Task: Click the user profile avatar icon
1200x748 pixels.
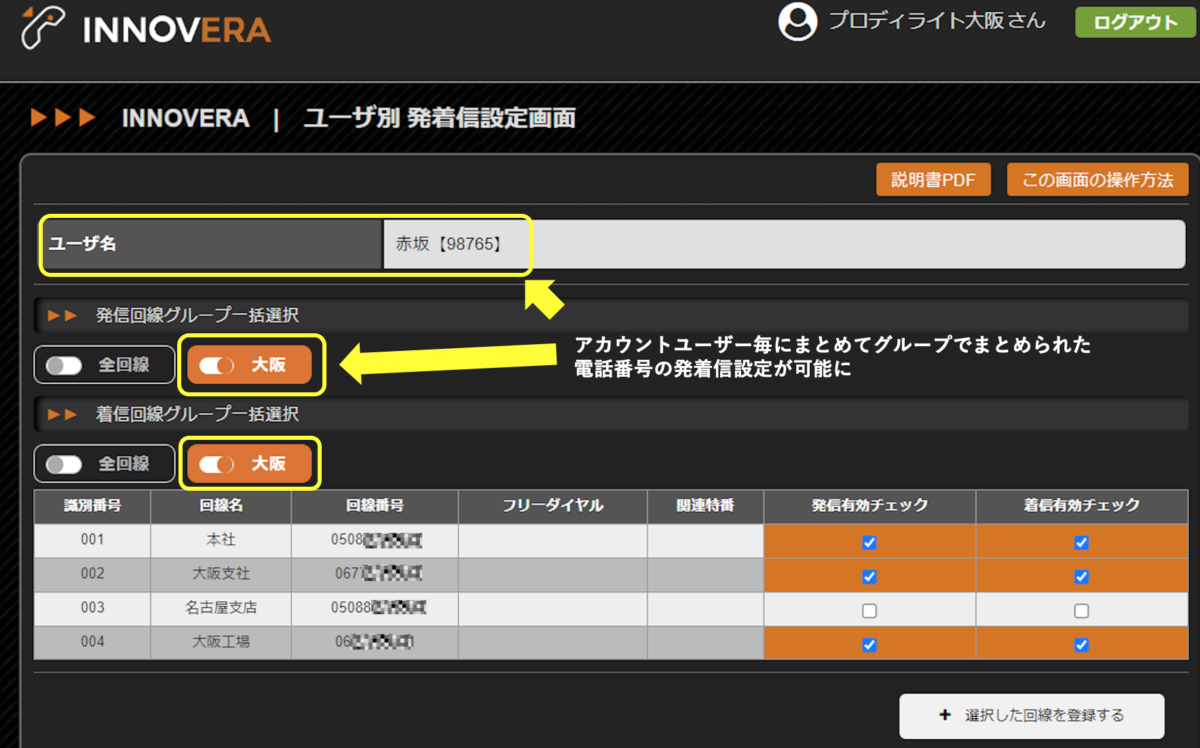Action: pyautogui.click(x=797, y=21)
